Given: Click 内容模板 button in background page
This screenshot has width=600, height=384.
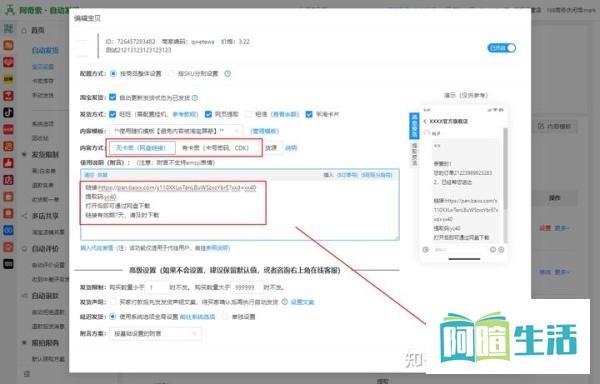Looking at the screenshot, I should [x=554, y=126].
